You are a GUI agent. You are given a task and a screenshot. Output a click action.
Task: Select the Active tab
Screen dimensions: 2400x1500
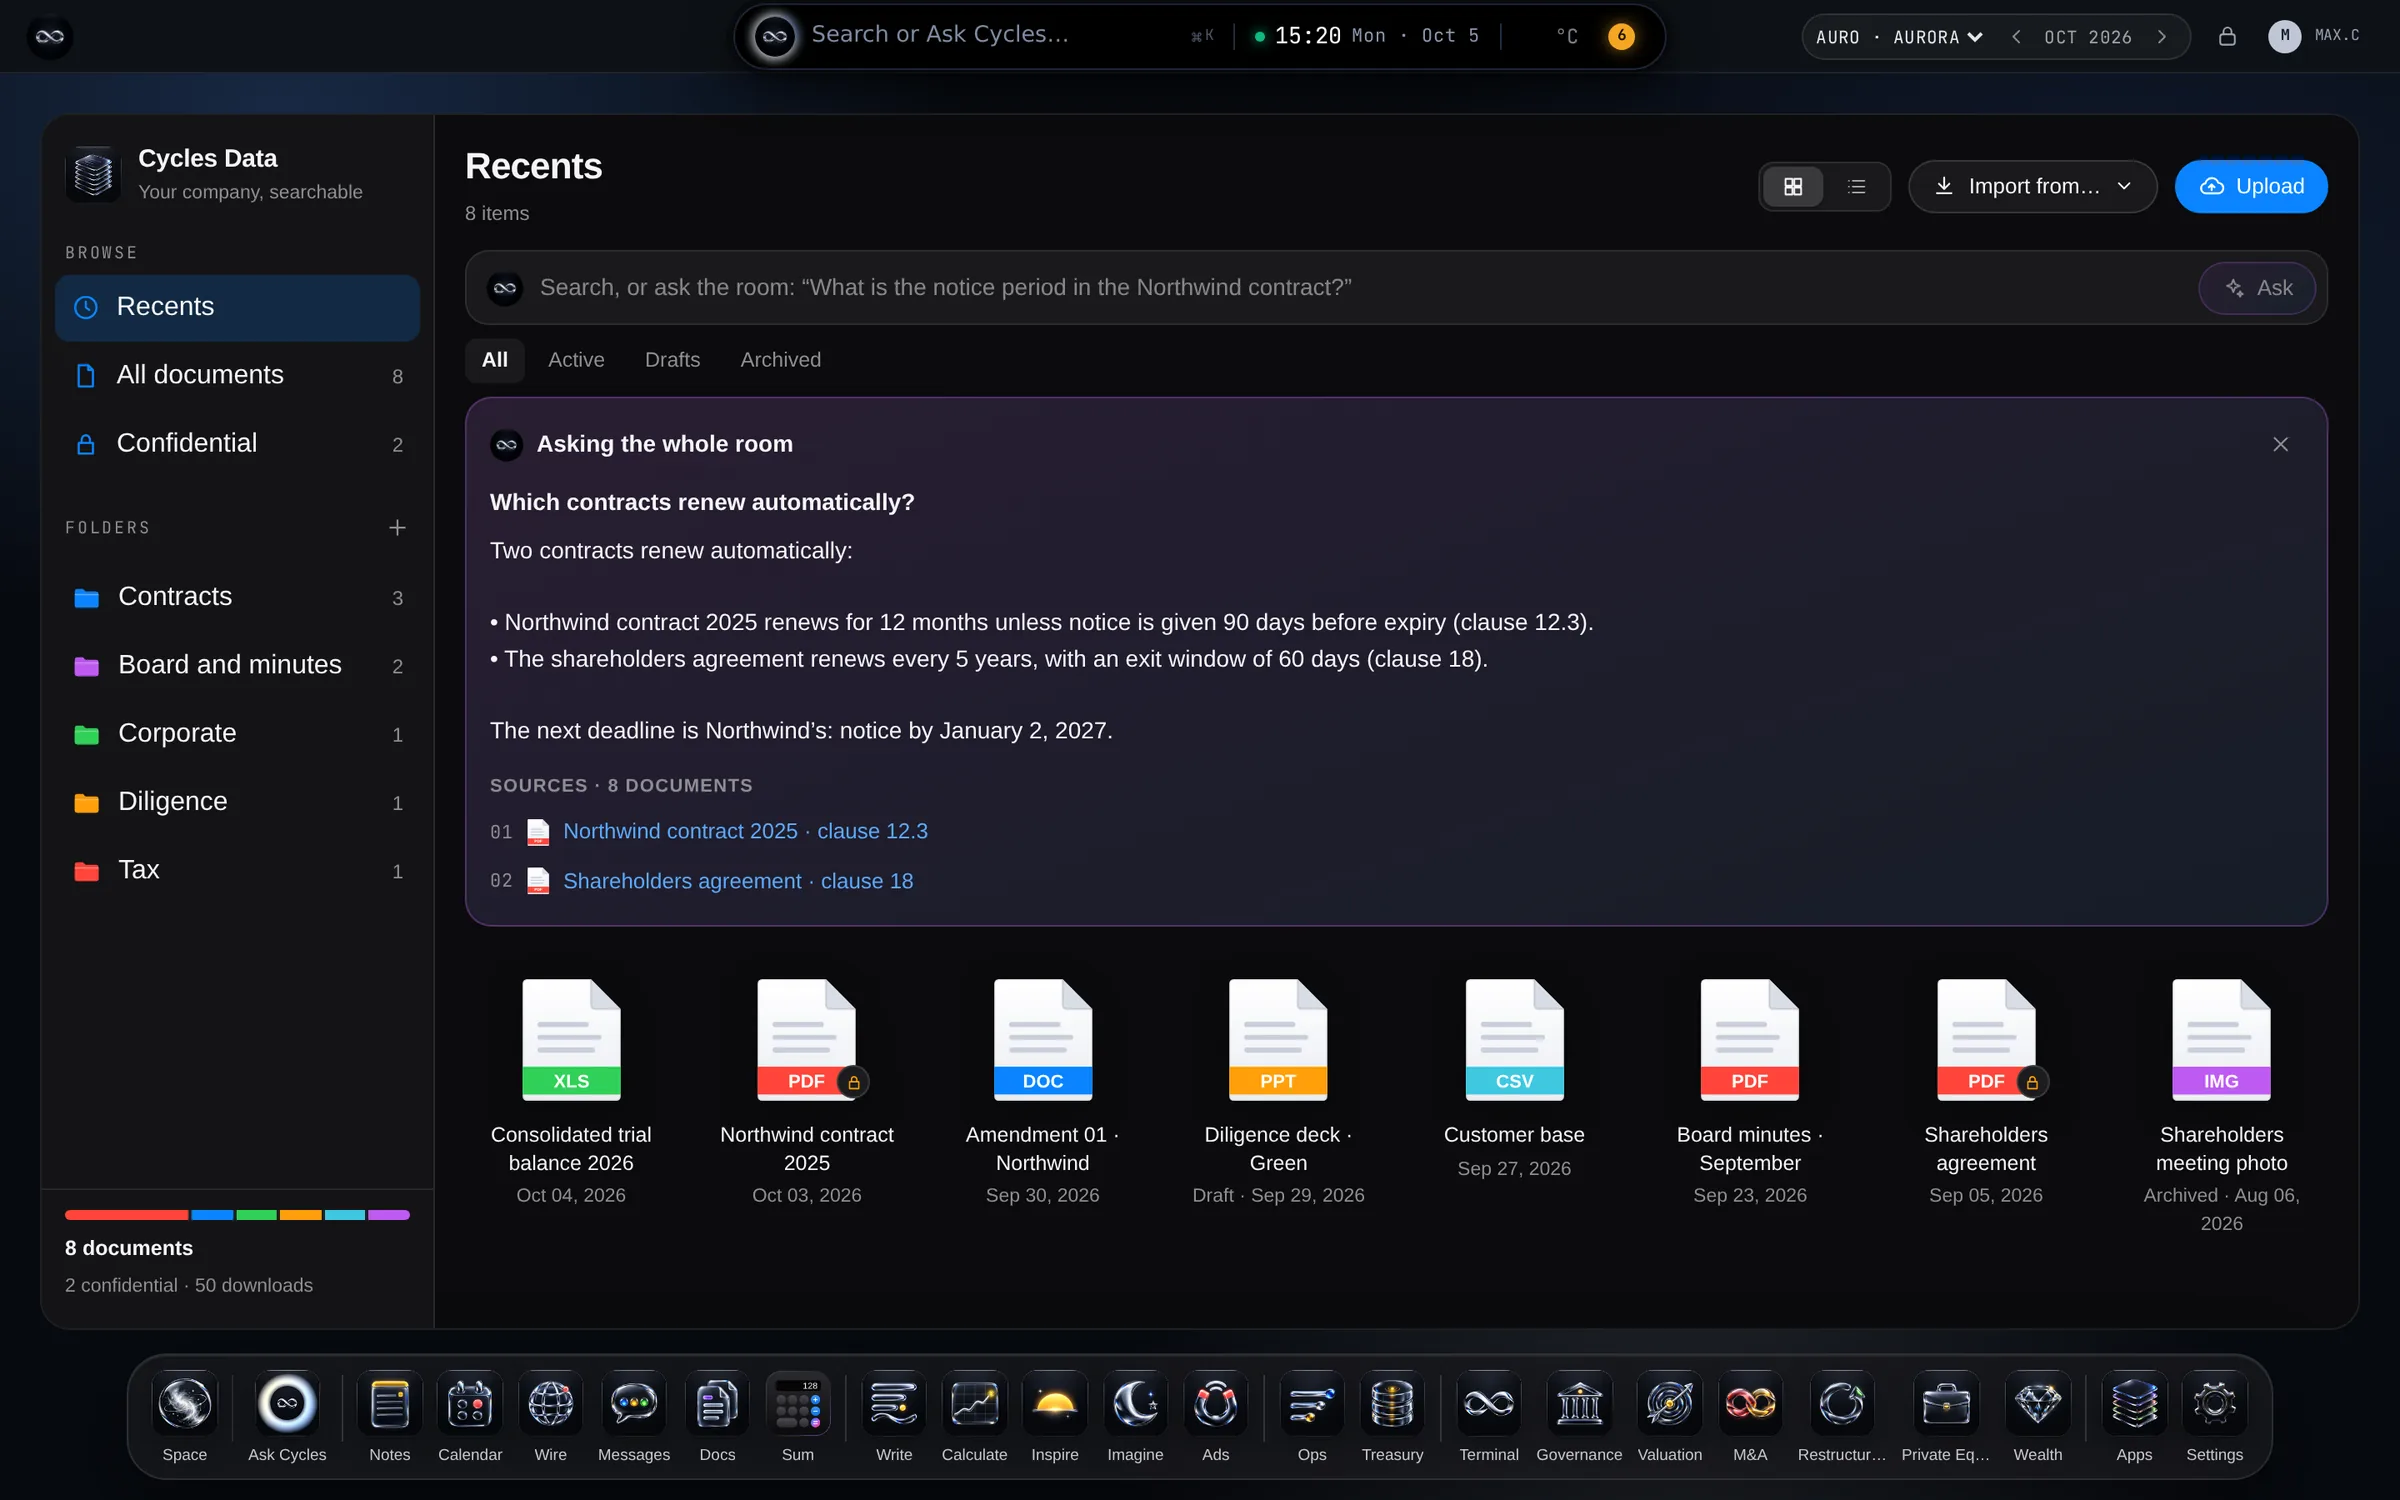pos(576,360)
